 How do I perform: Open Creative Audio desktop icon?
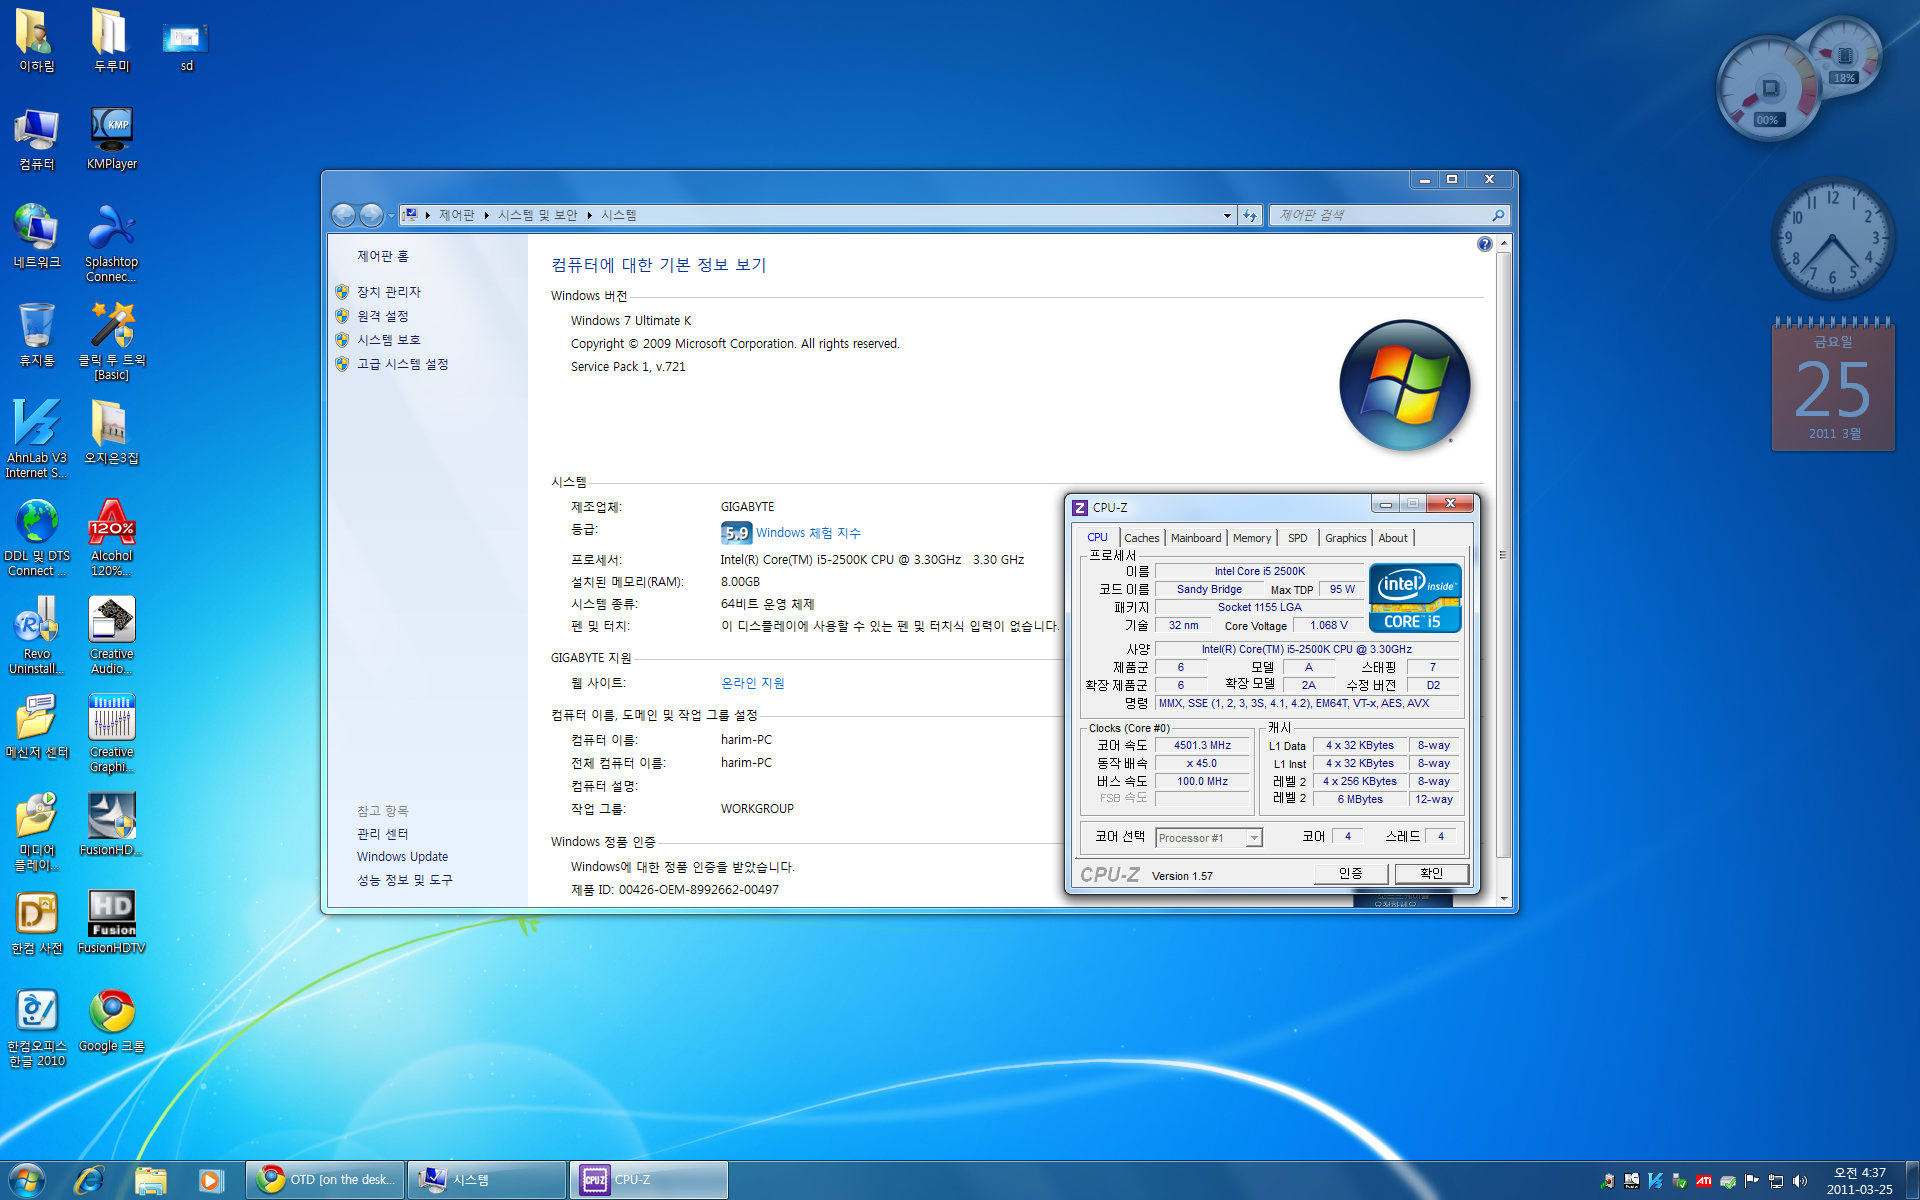pyautogui.click(x=111, y=635)
